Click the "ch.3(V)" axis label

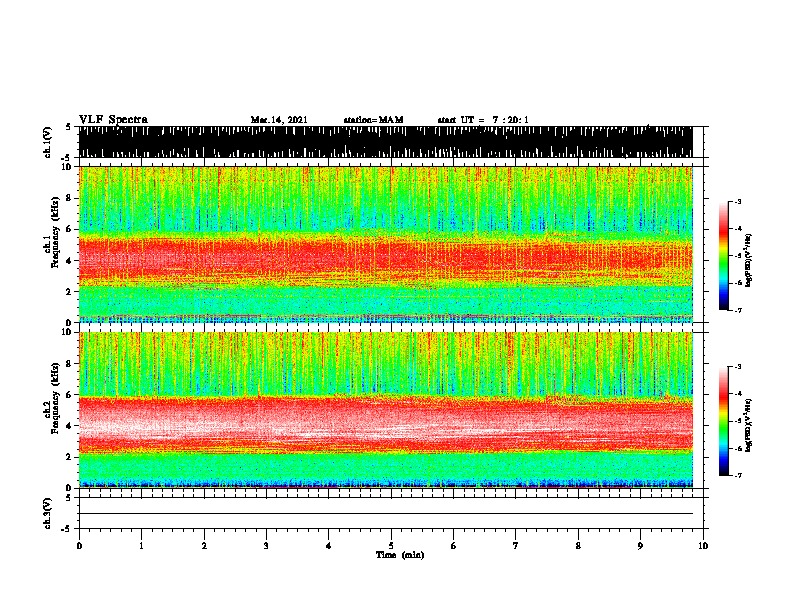point(48,513)
